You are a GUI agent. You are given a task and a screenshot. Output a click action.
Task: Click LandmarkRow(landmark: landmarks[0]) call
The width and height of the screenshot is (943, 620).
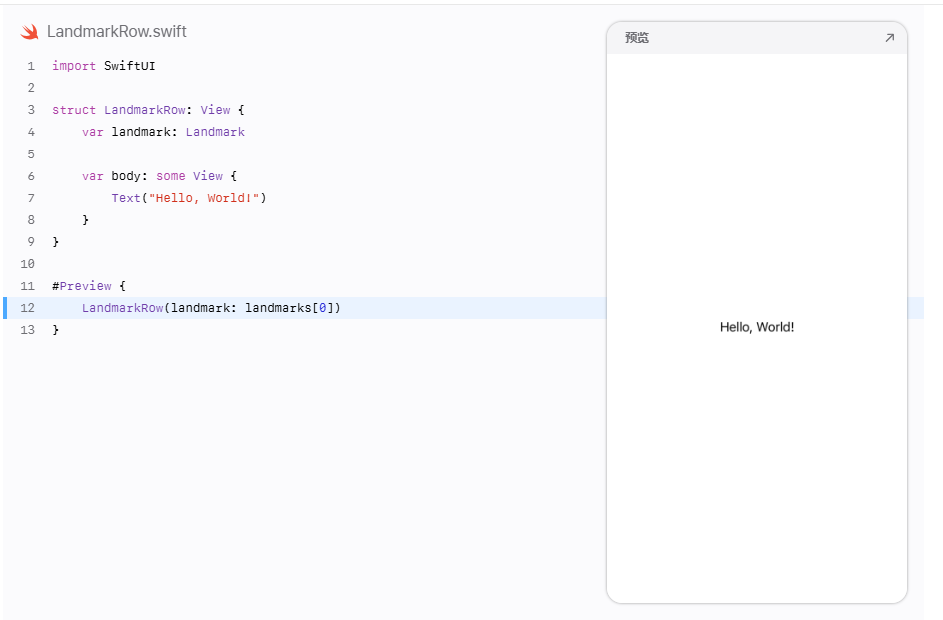pos(211,308)
